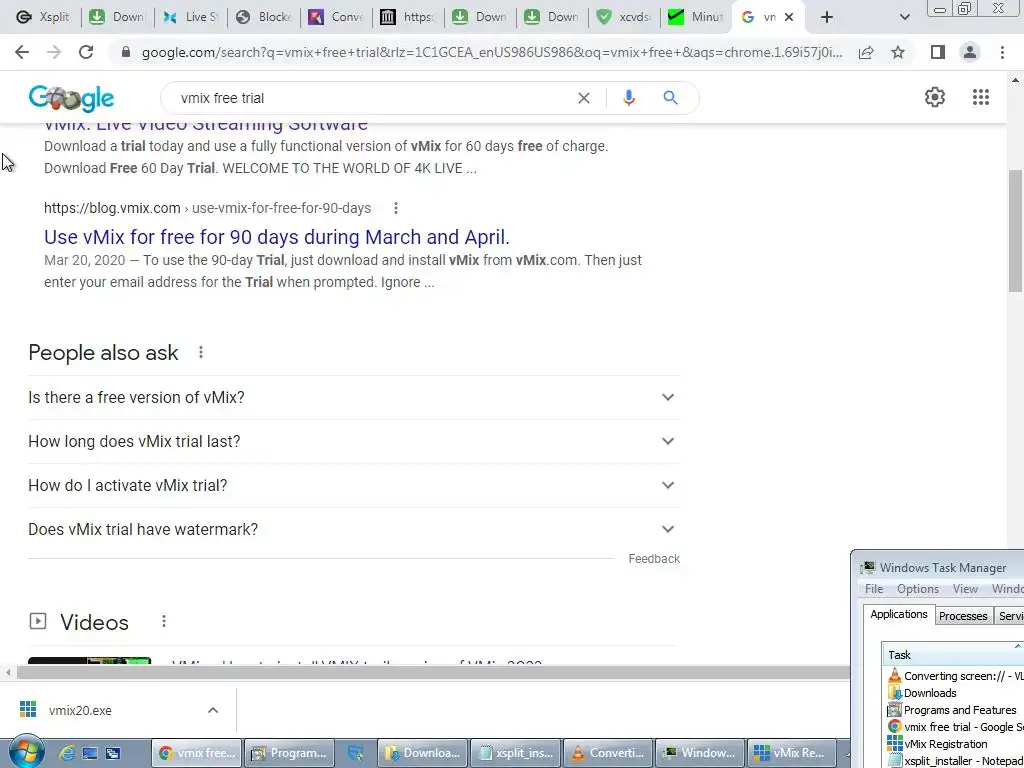Open Chrome side panel

click(938, 52)
